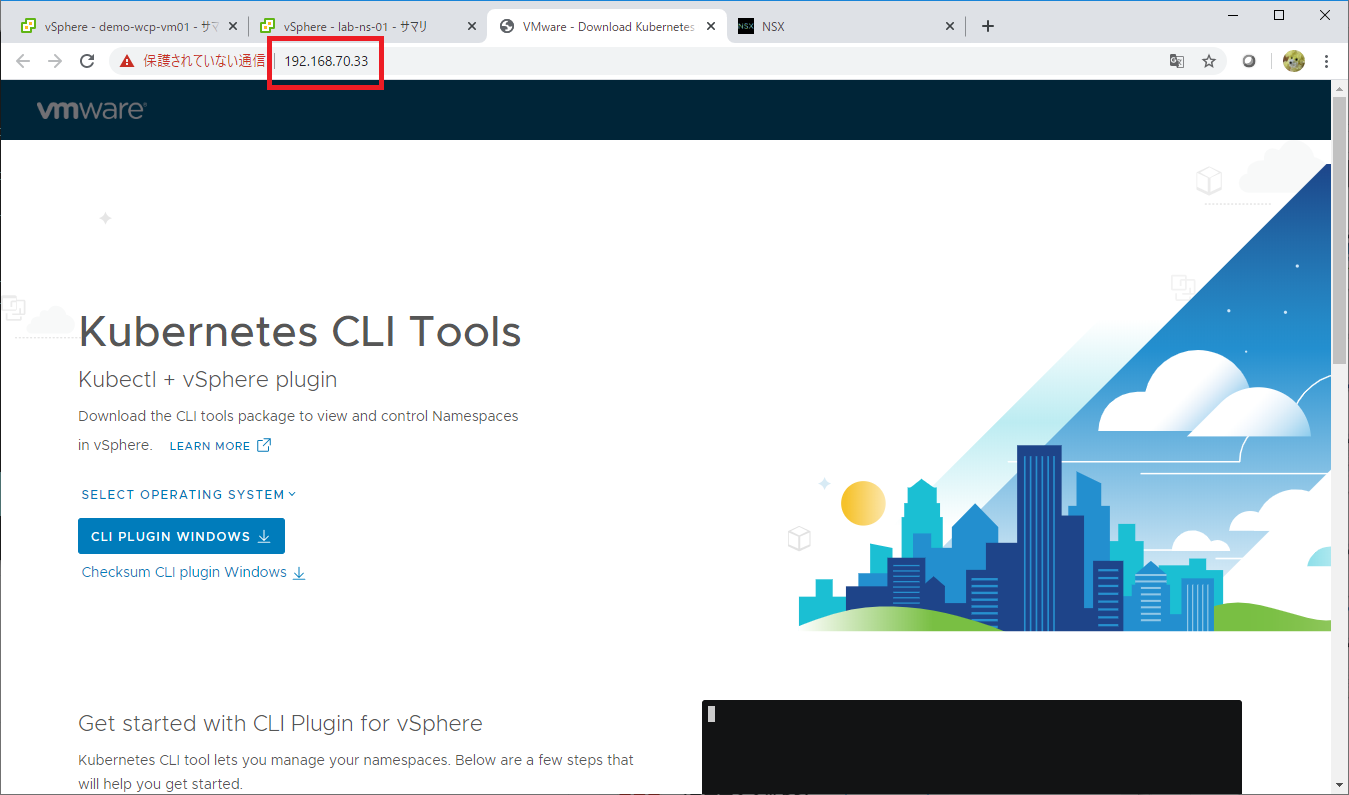Close the vSphere lab-ns-01 tab

[x=472, y=27]
